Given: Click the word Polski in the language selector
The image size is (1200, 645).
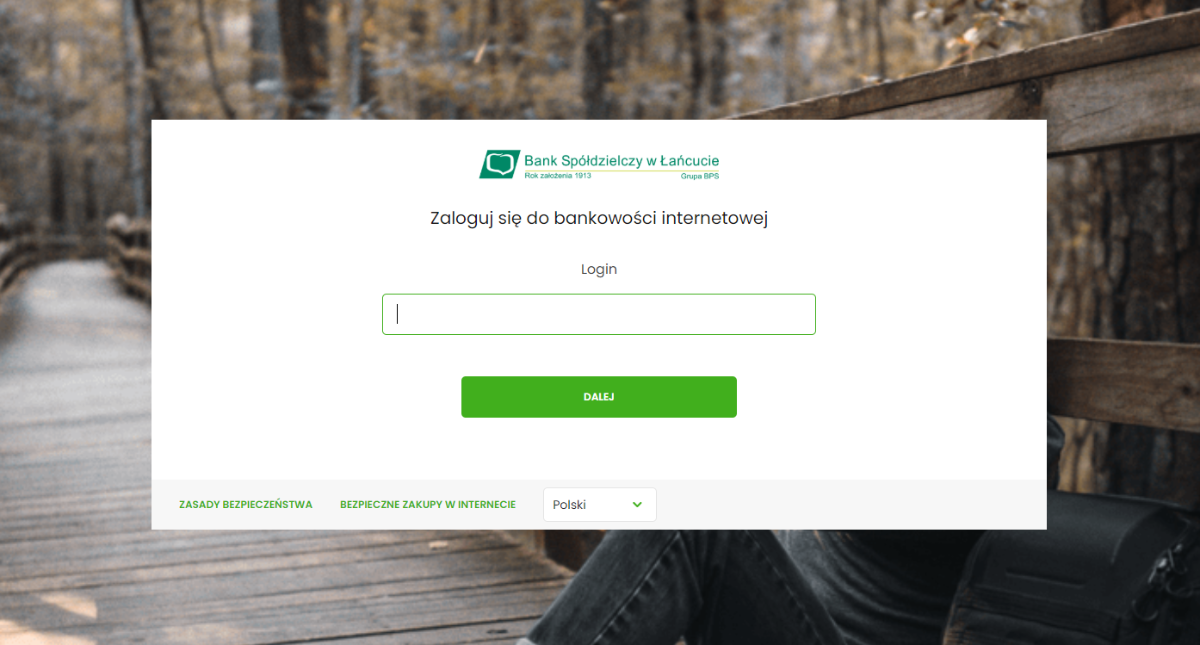Looking at the screenshot, I should tap(569, 505).
